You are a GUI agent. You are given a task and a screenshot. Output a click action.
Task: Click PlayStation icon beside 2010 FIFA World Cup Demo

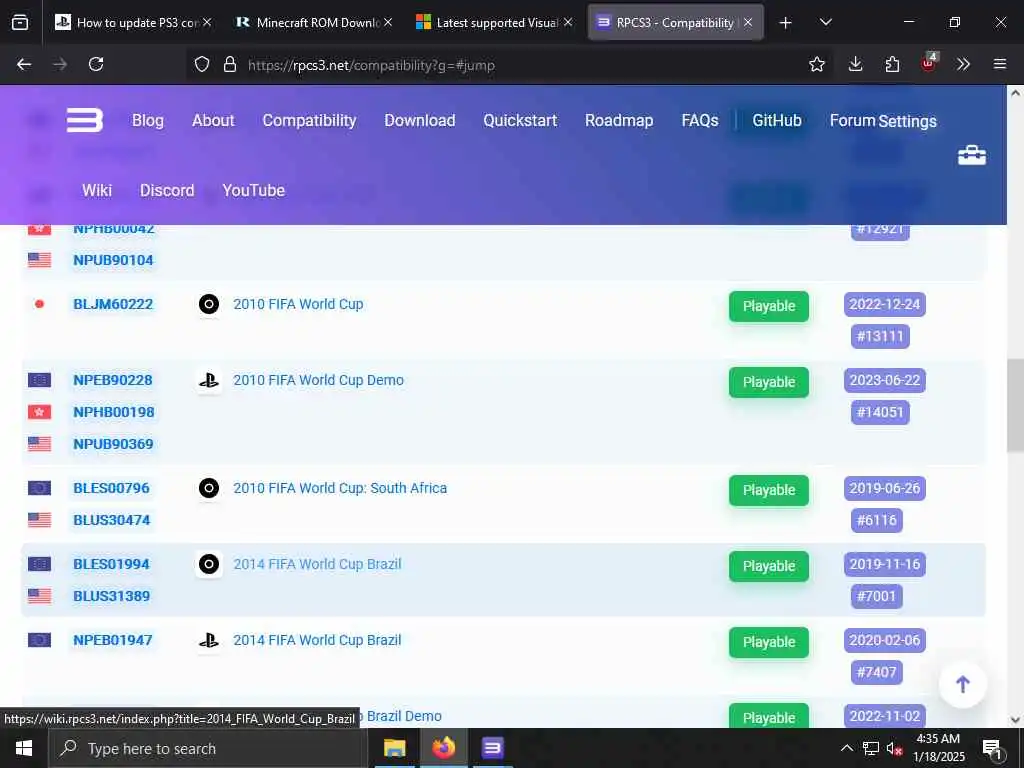(x=209, y=380)
